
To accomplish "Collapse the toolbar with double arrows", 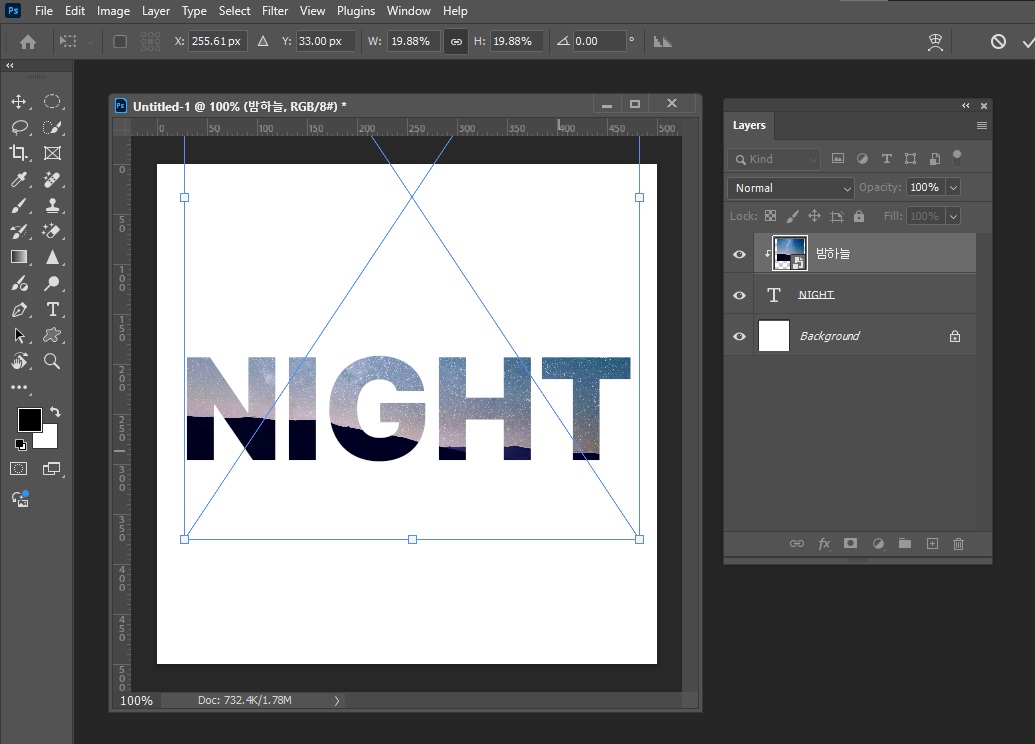I will click(10, 65).
